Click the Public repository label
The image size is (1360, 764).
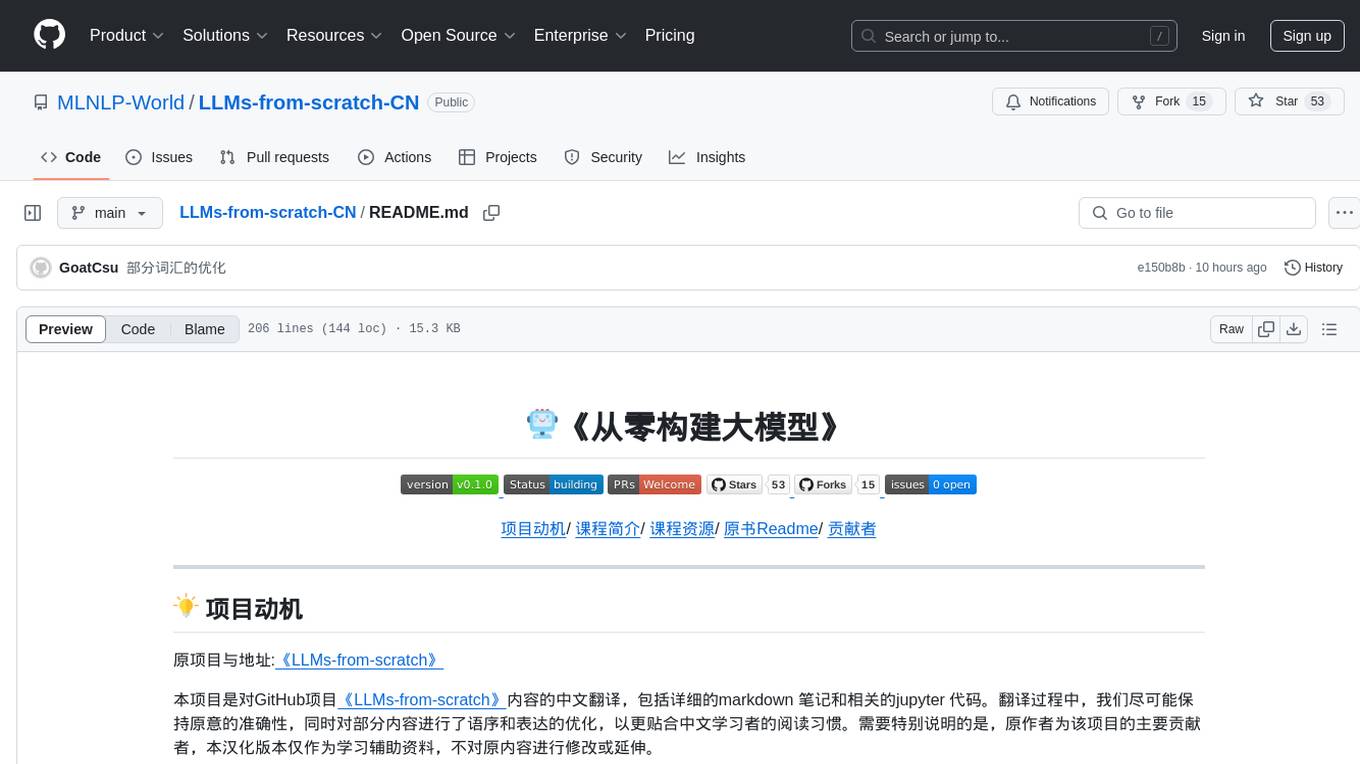[451, 102]
